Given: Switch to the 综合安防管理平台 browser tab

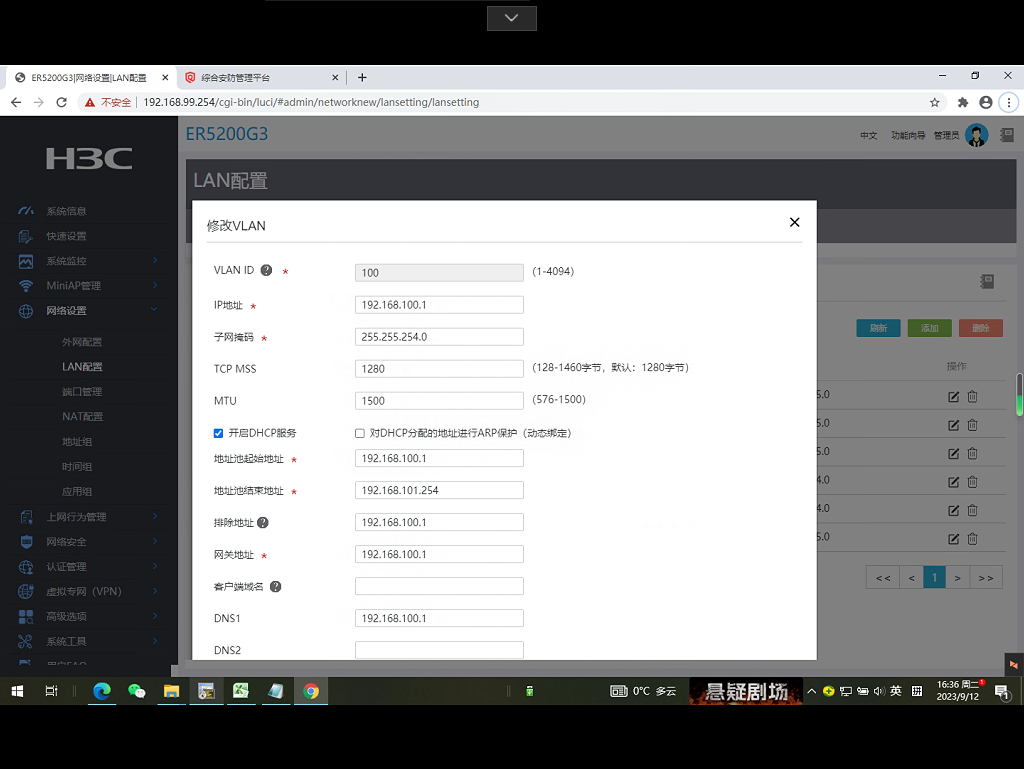Looking at the screenshot, I should 259,78.
